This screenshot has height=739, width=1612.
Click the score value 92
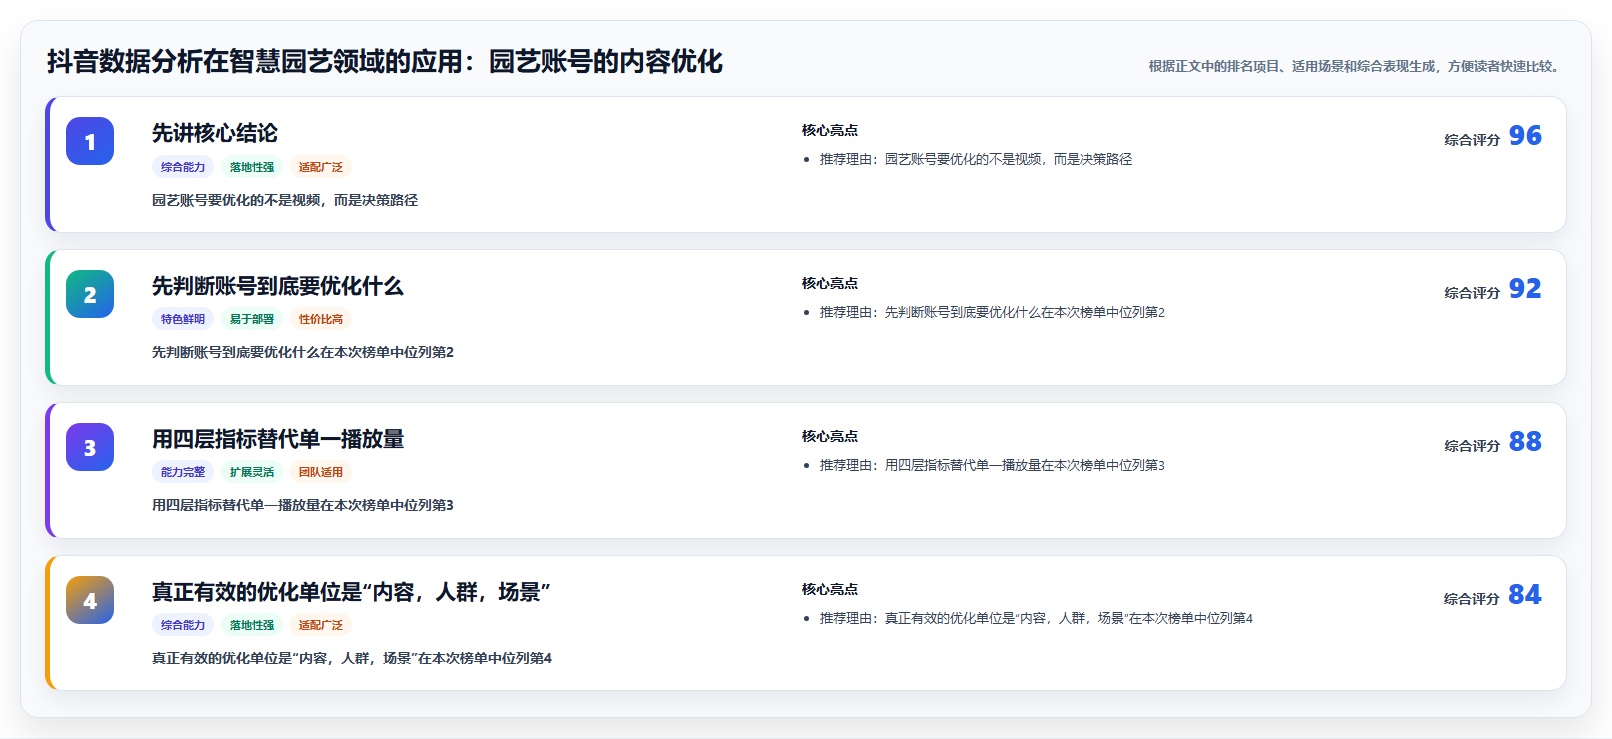point(1525,288)
